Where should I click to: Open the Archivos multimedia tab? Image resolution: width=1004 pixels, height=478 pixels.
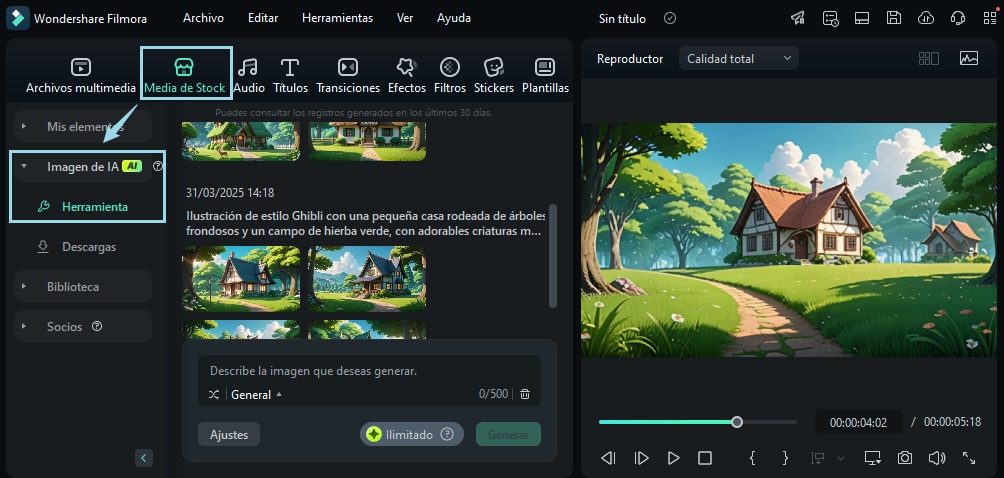pos(81,76)
